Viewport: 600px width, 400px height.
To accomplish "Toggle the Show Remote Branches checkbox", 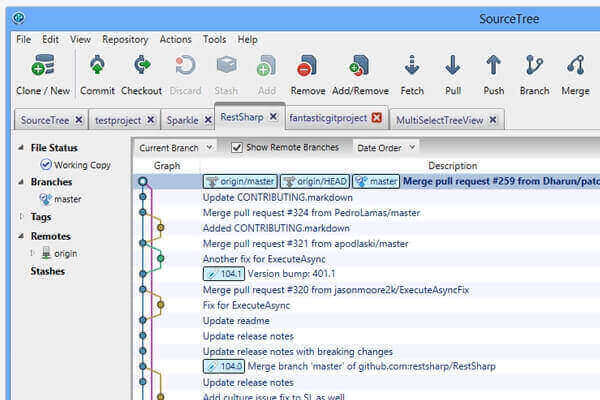I will 237,147.
